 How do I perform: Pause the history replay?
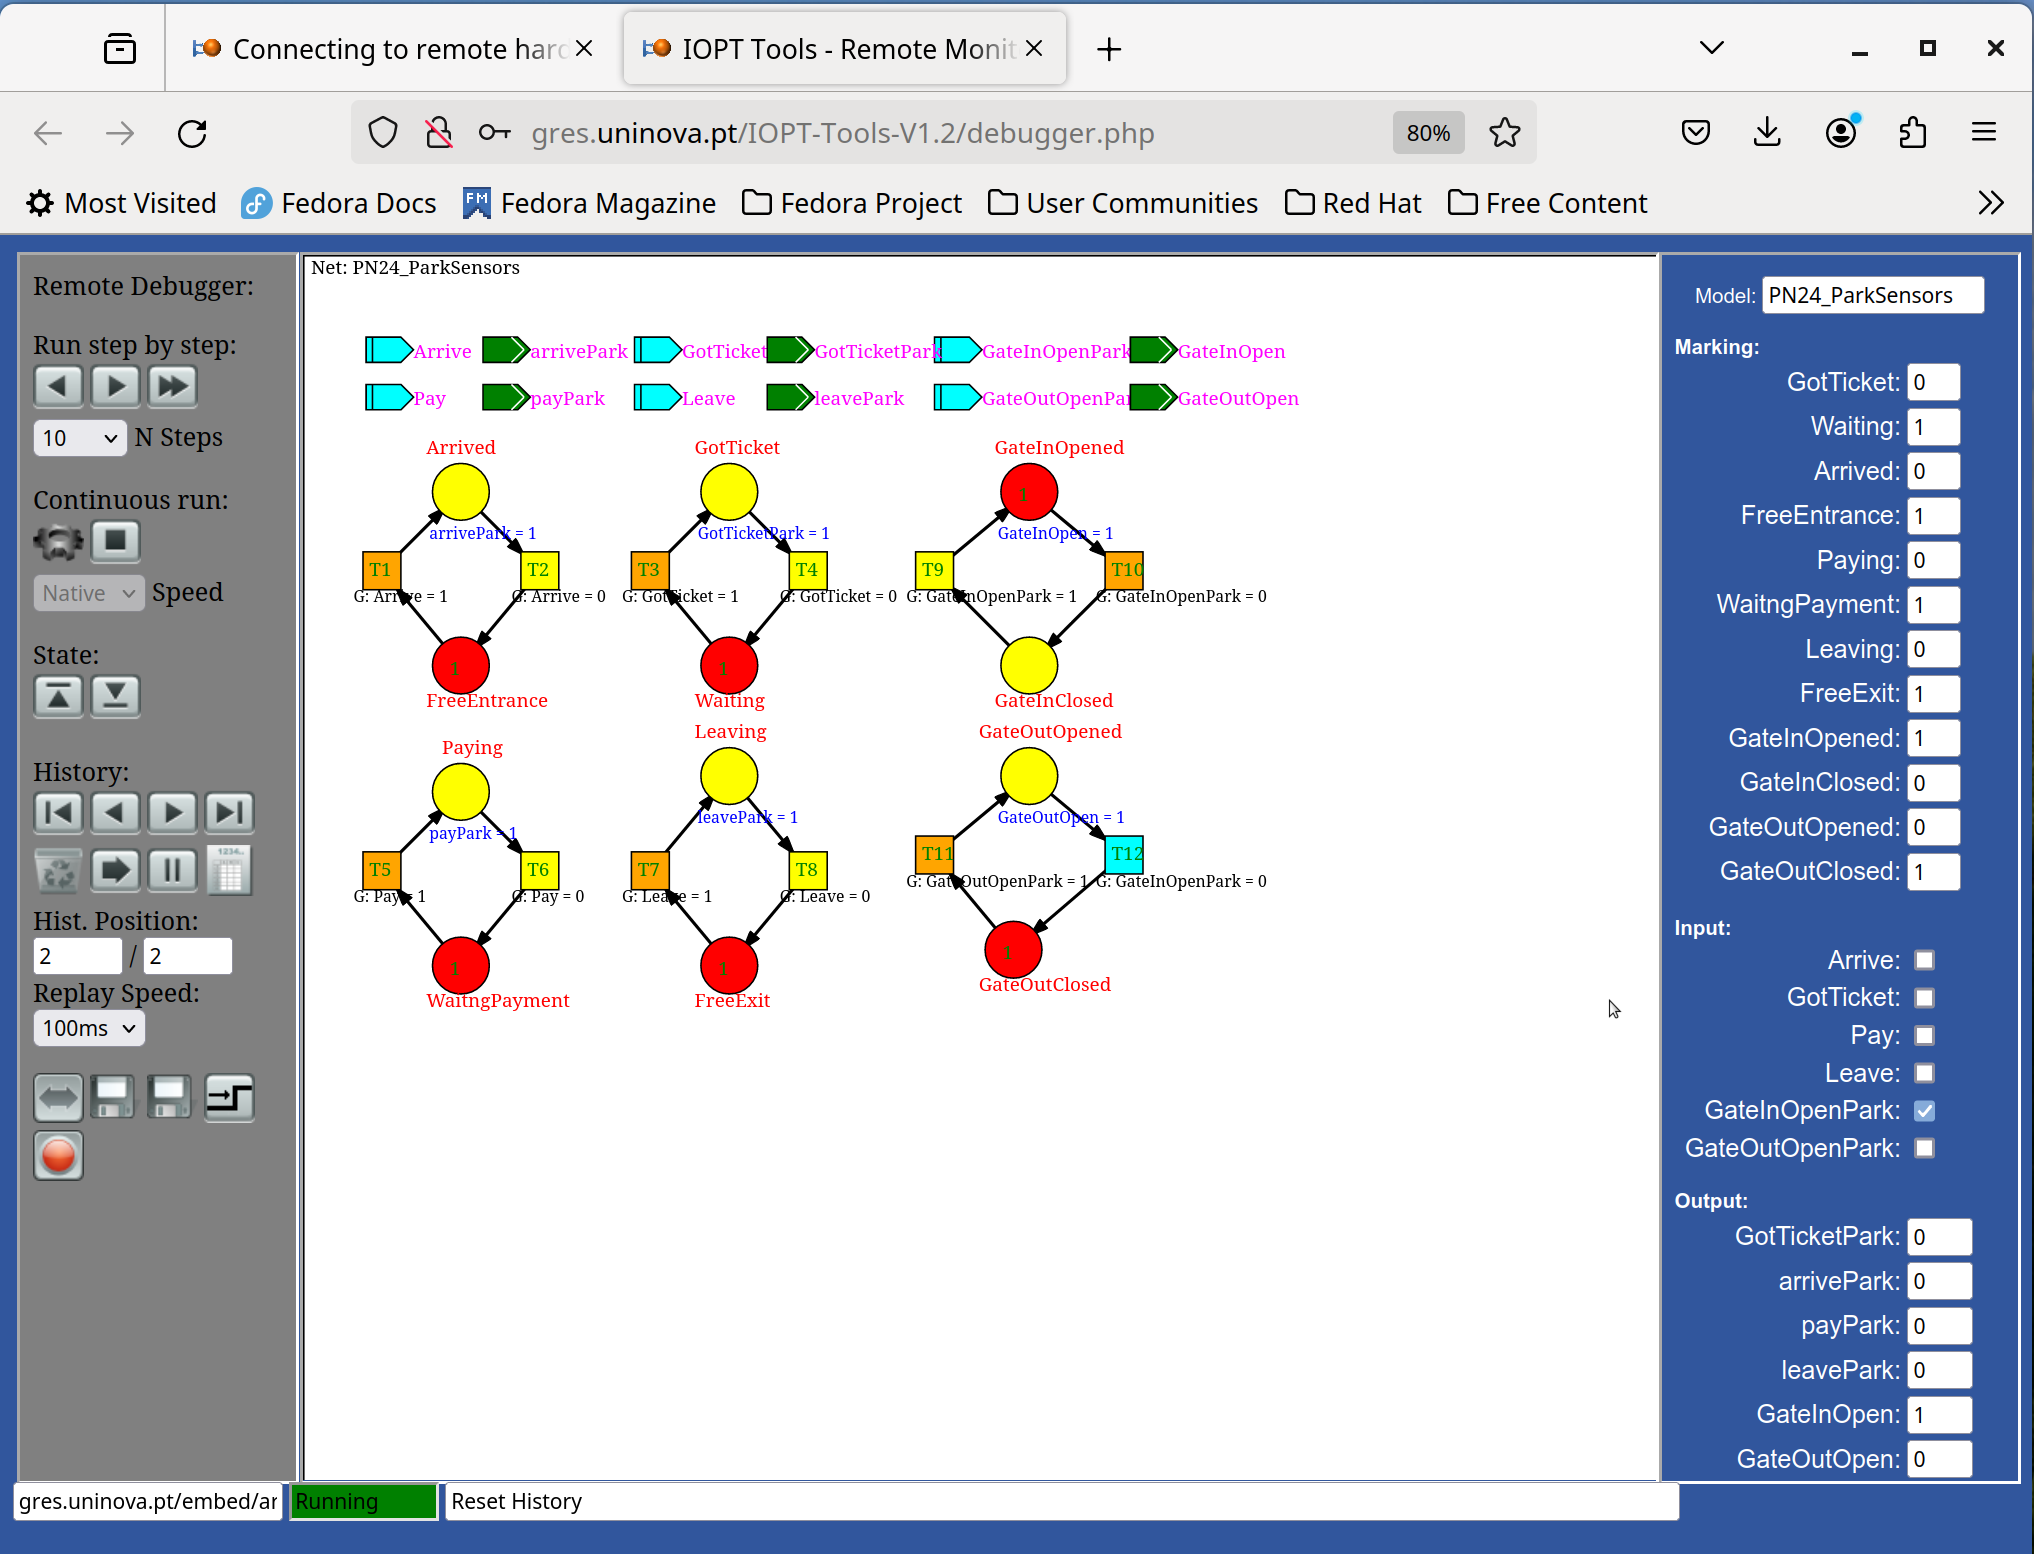coord(173,871)
